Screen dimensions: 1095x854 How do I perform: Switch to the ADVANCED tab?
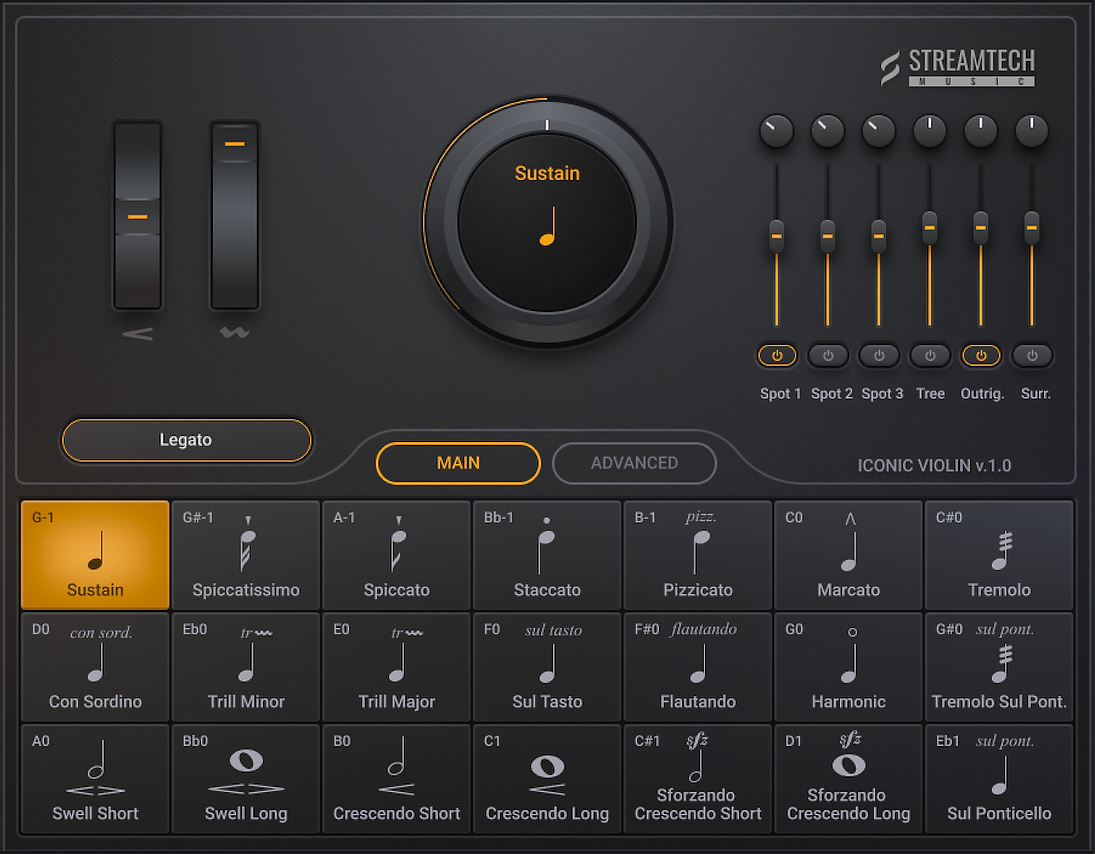coord(634,463)
